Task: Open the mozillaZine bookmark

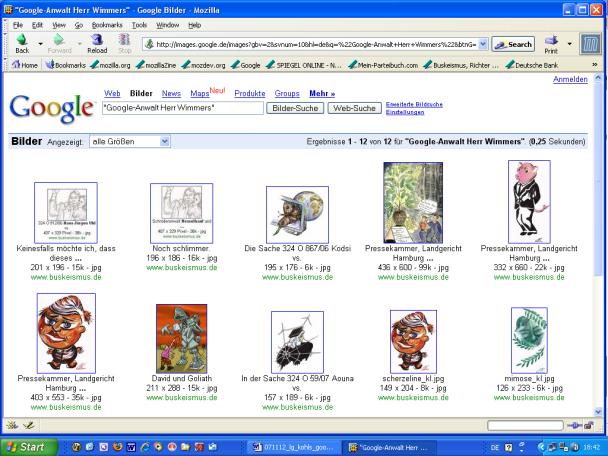Action: coord(156,65)
